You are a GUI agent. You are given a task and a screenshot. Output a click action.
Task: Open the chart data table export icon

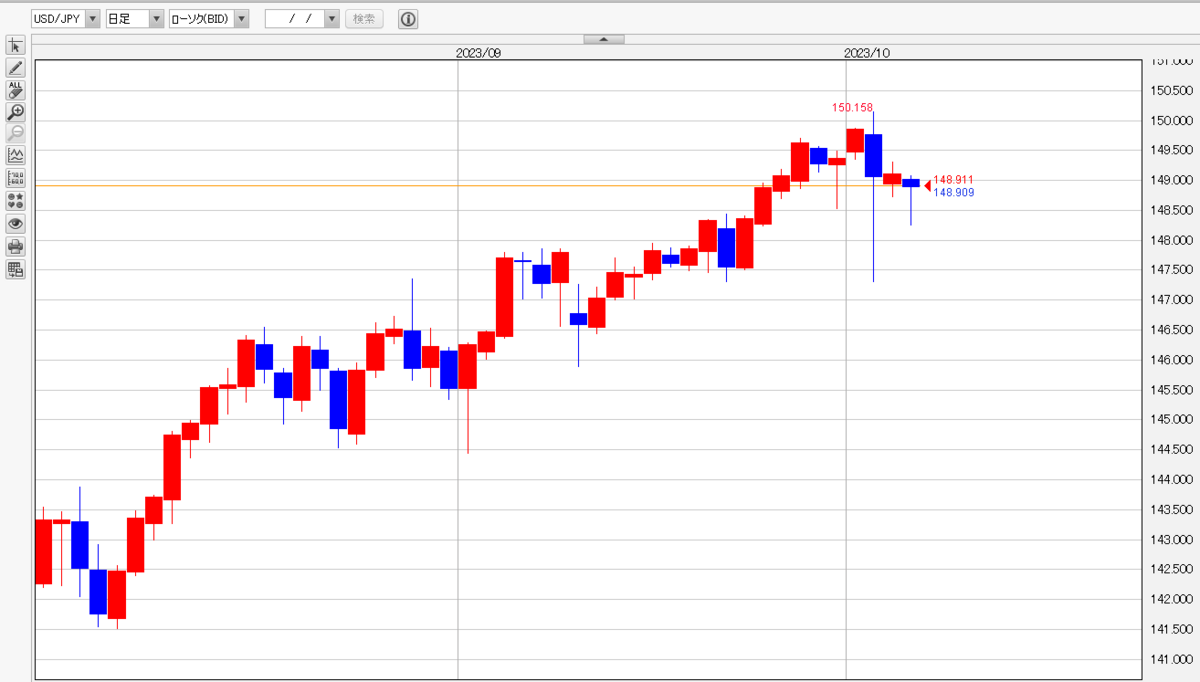click(x=15, y=270)
